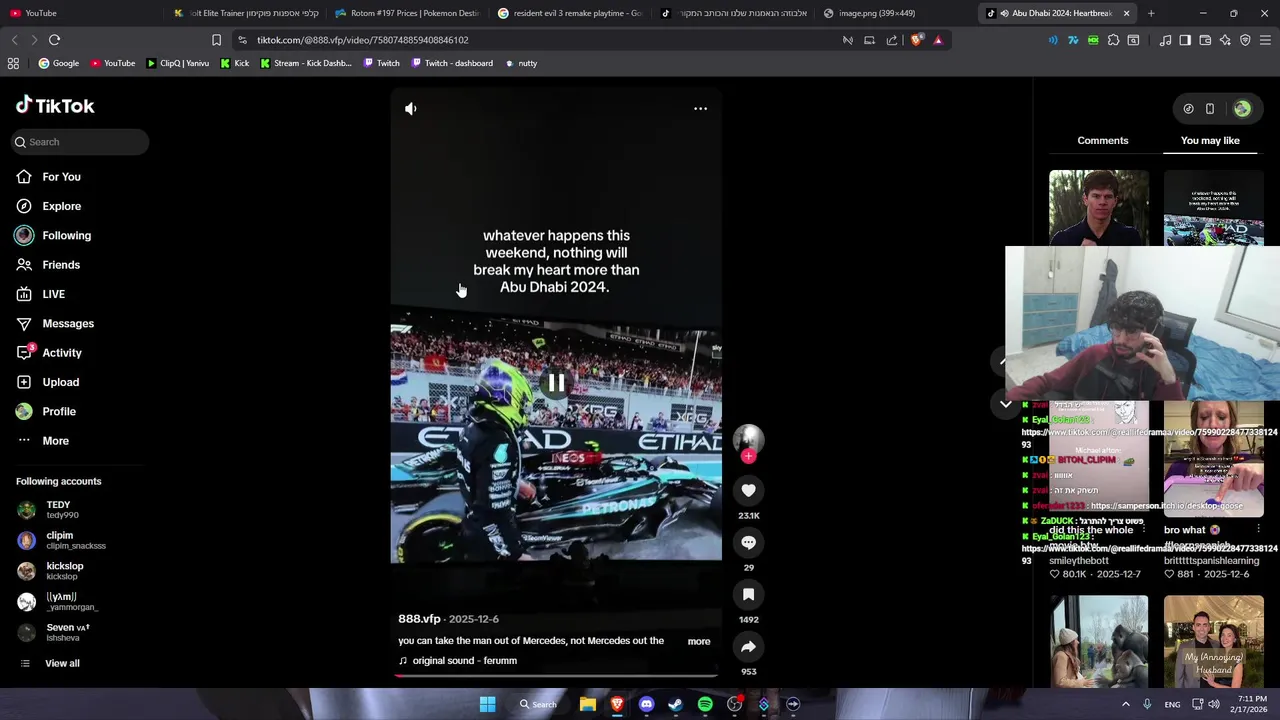Open the profile avatar menu at top right

(x=1242, y=109)
